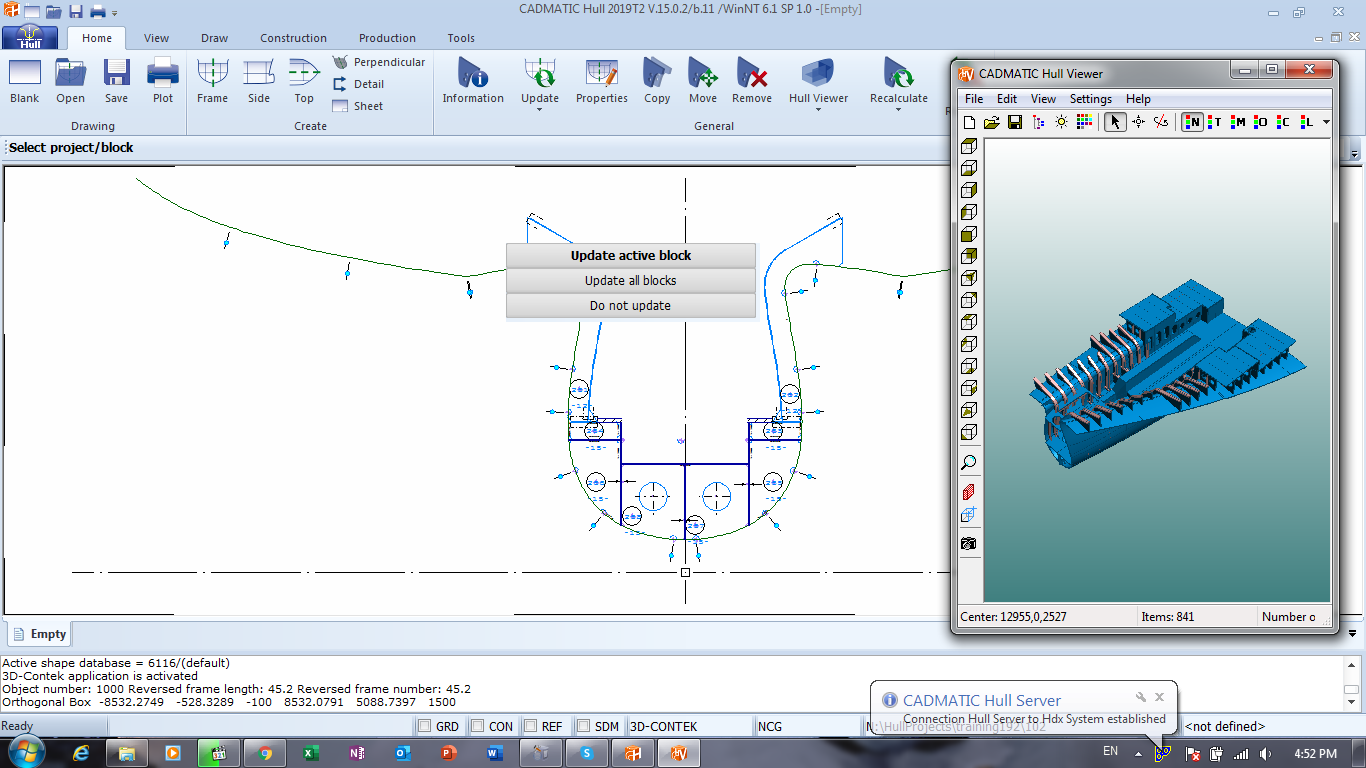
Task: Click the color palette icon in Hull Viewer toolbar
Action: (x=1083, y=122)
